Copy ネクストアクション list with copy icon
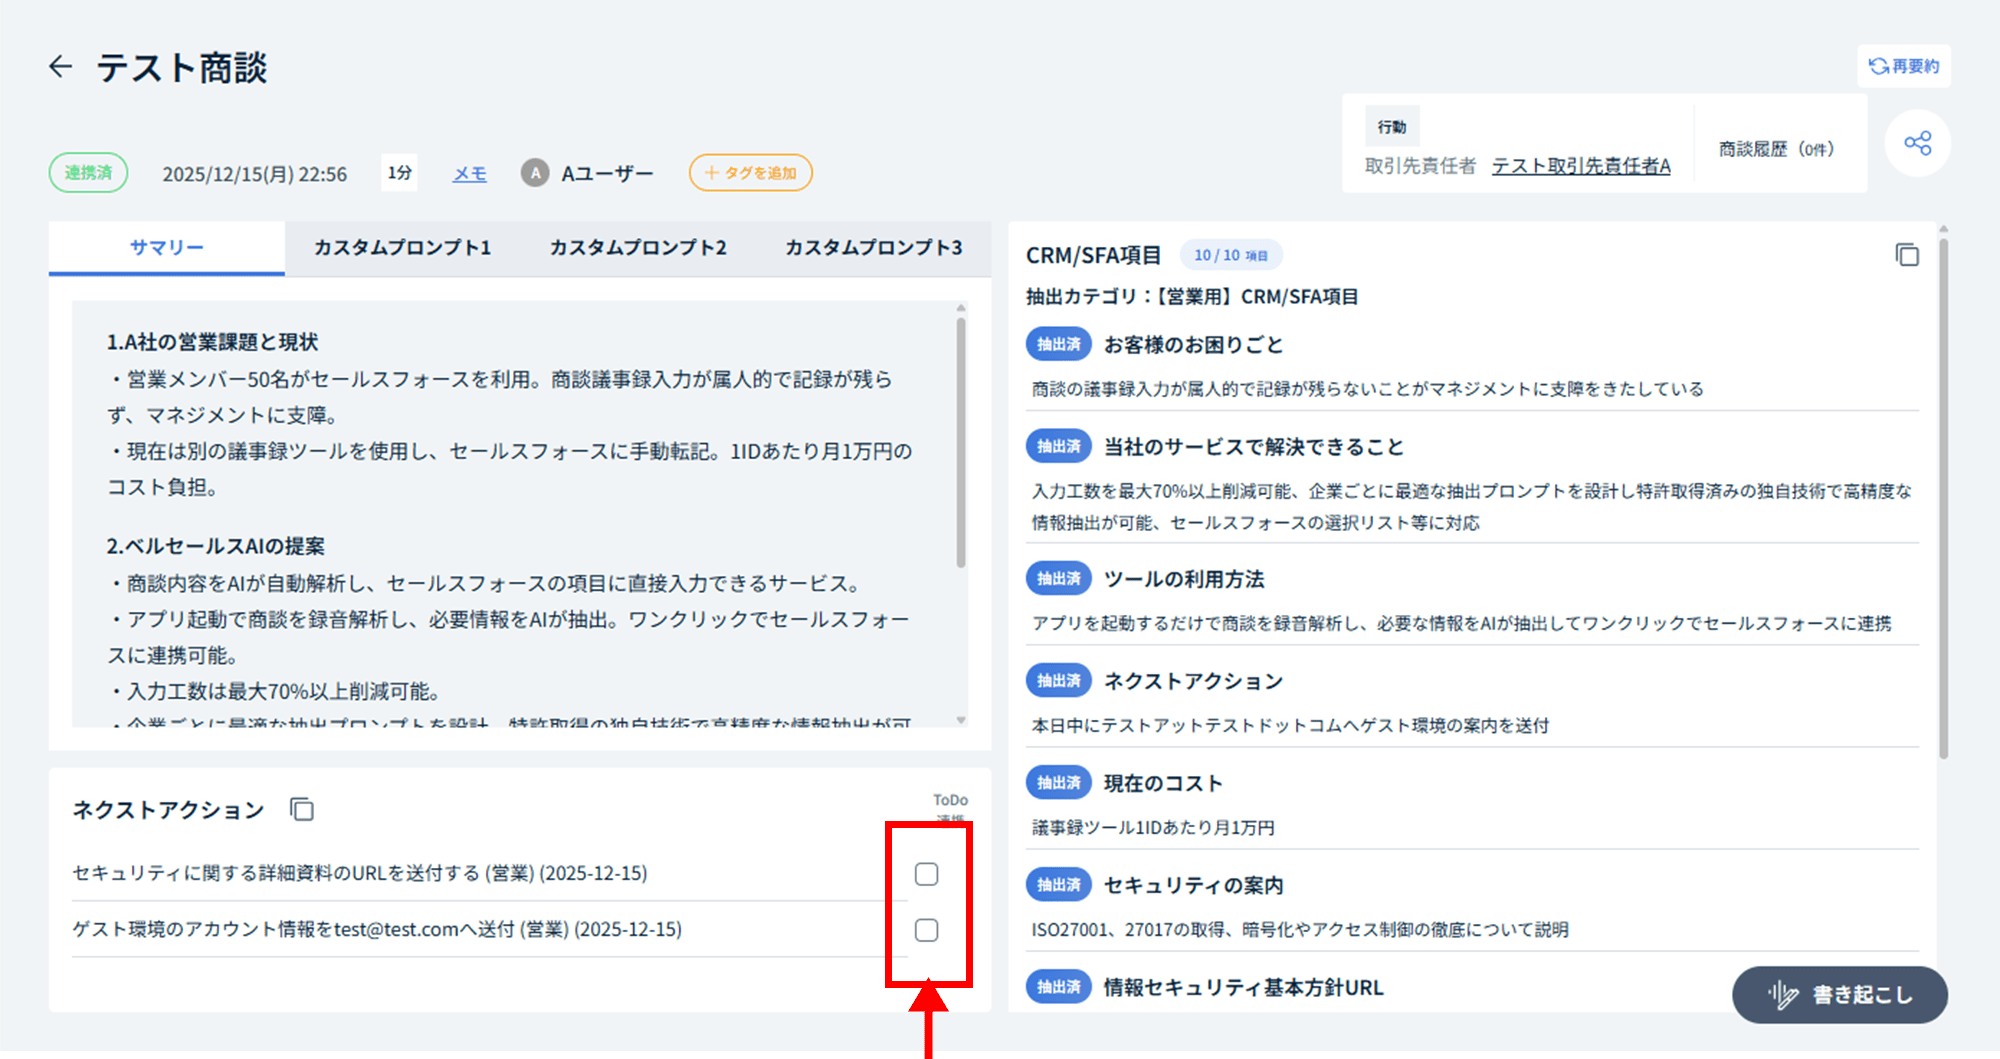 point(301,809)
